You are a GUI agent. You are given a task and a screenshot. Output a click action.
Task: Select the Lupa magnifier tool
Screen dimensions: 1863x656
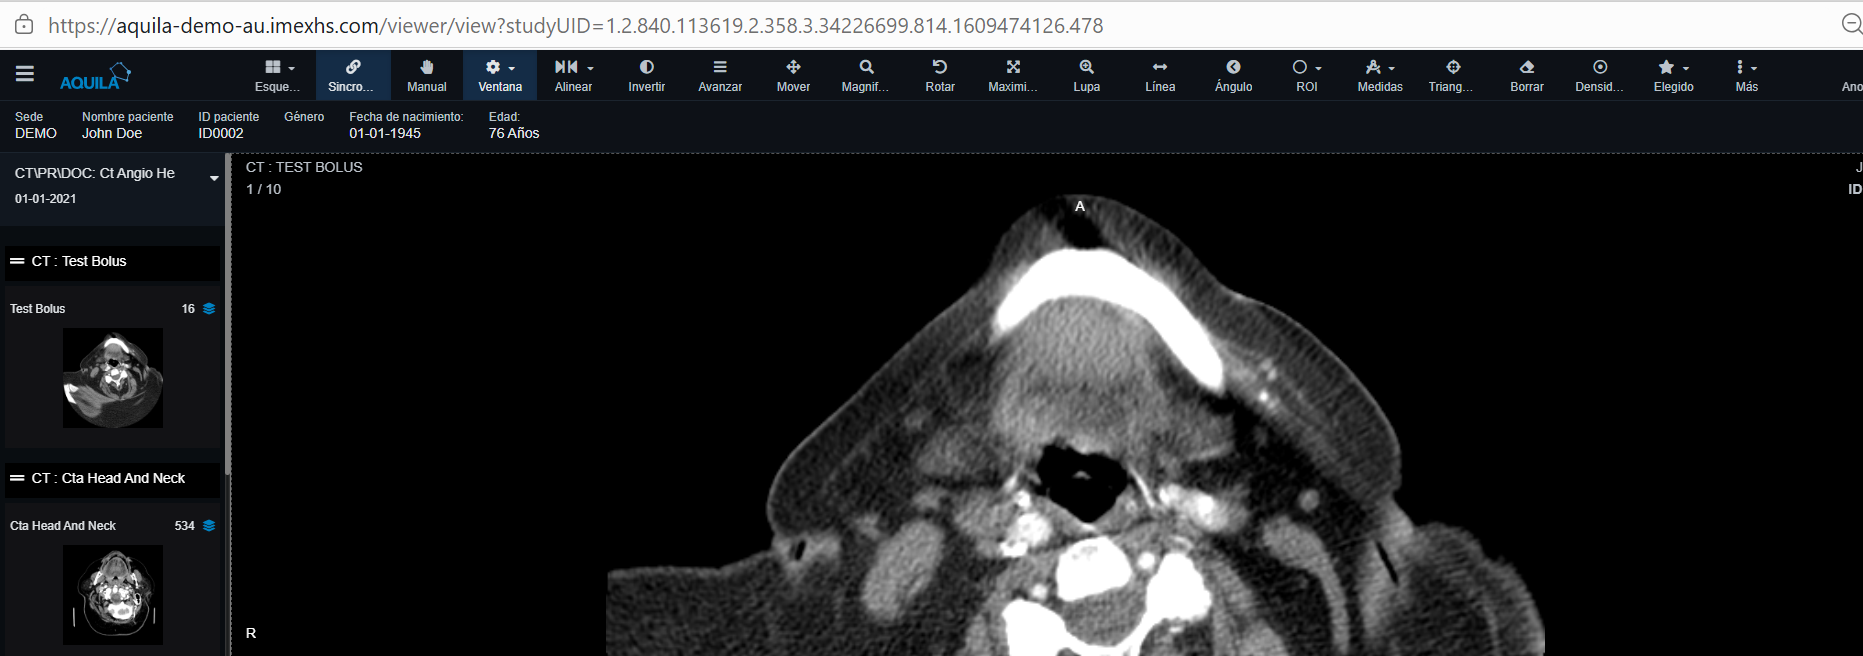[1086, 75]
